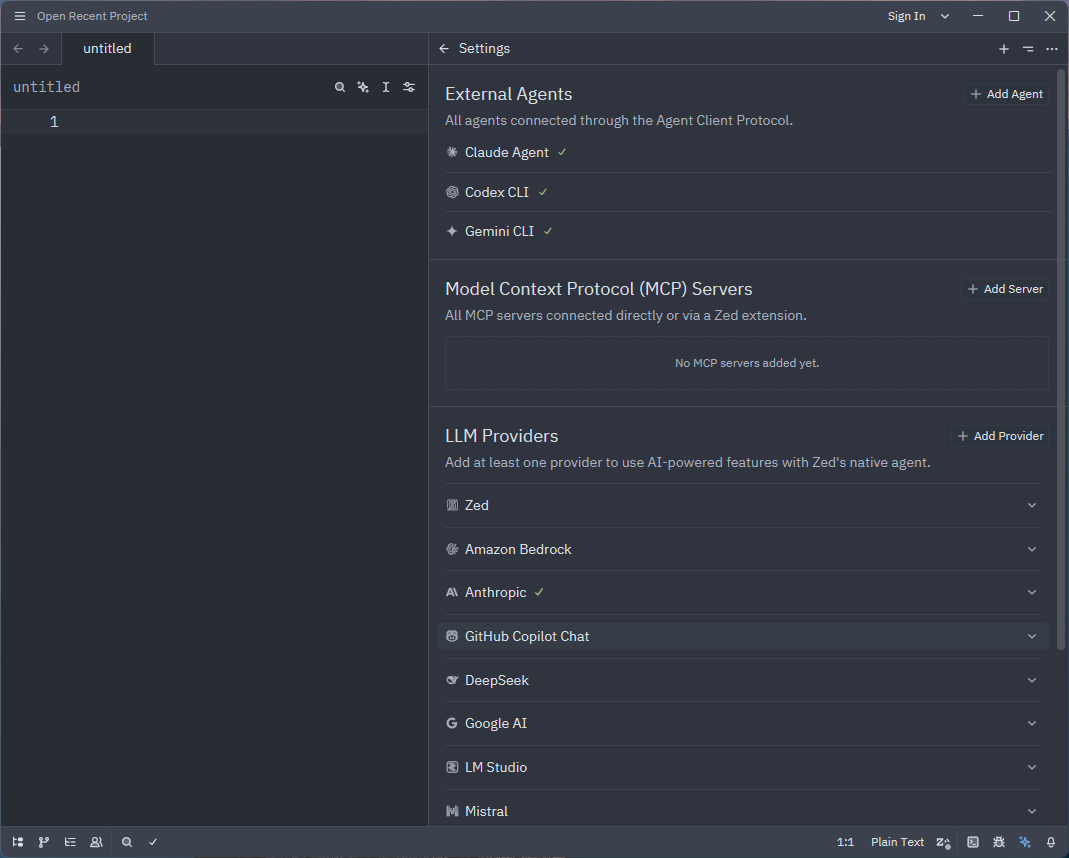Open the main hamburger menu
This screenshot has height=858, width=1069.
click(x=20, y=16)
